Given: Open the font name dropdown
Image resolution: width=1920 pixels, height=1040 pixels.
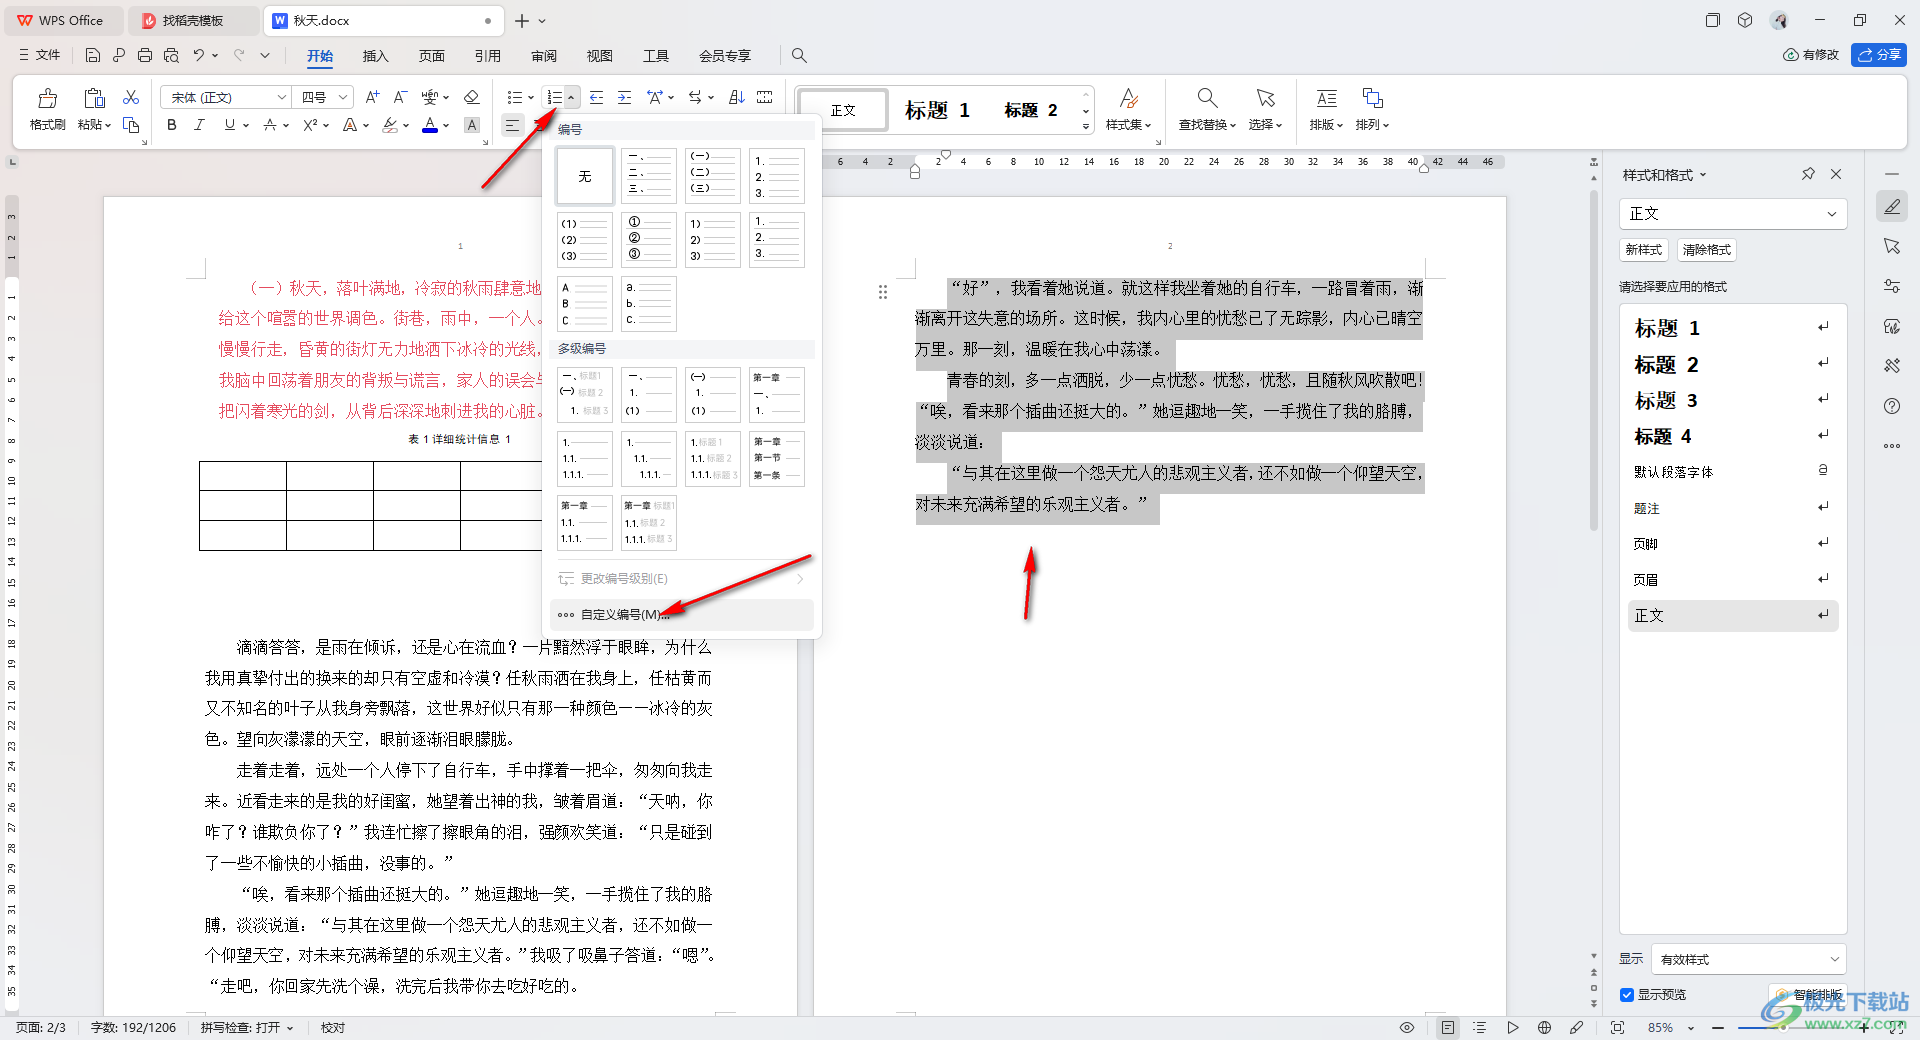Looking at the screenshot, I should (x=282, y=97).
